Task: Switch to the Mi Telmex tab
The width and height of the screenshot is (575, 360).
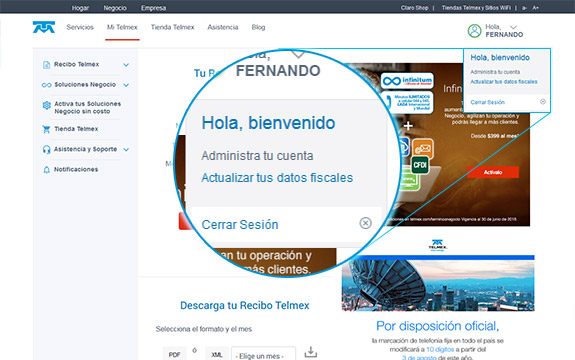Action: click(x=122, y=27)
